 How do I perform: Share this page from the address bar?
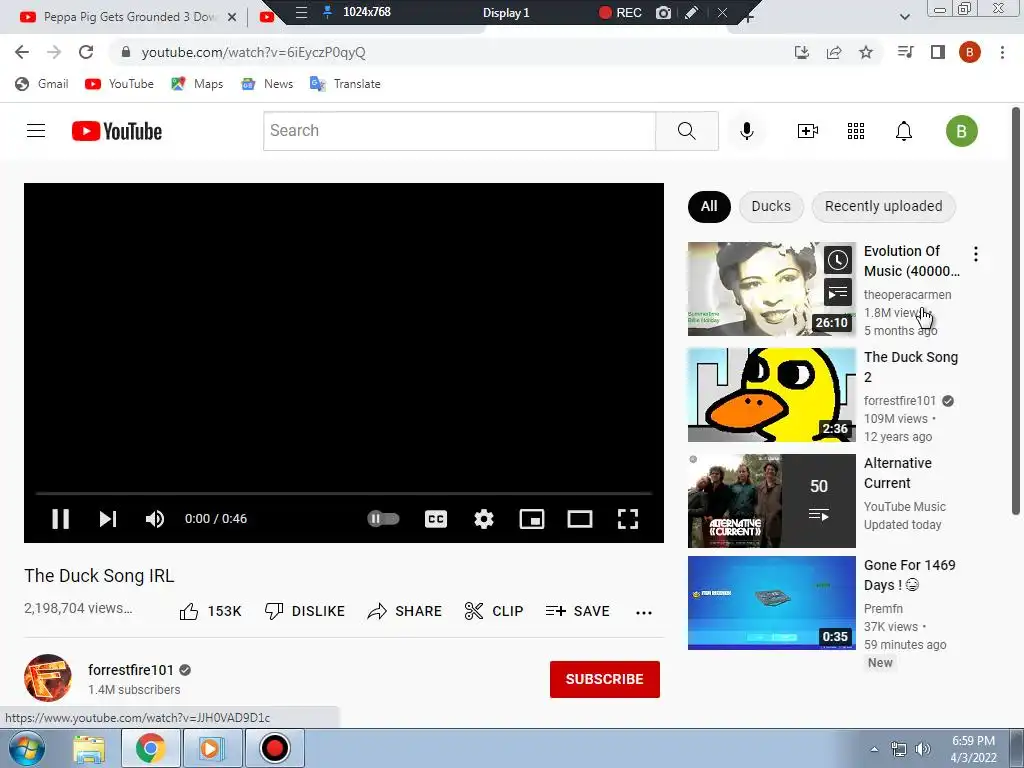coord(834,52)
